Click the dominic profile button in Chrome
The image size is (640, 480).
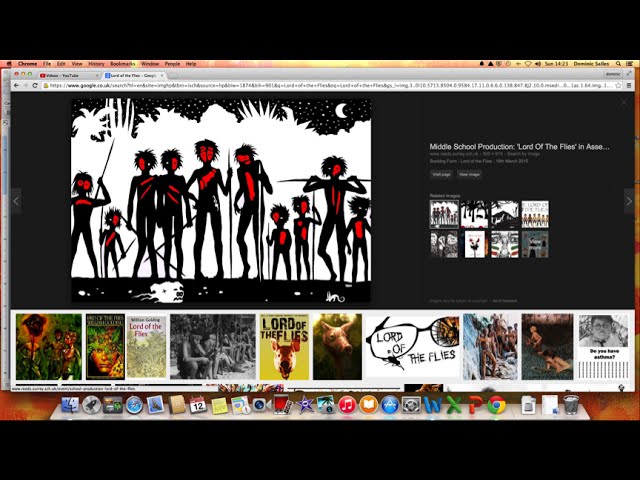(x=613, y=74)
